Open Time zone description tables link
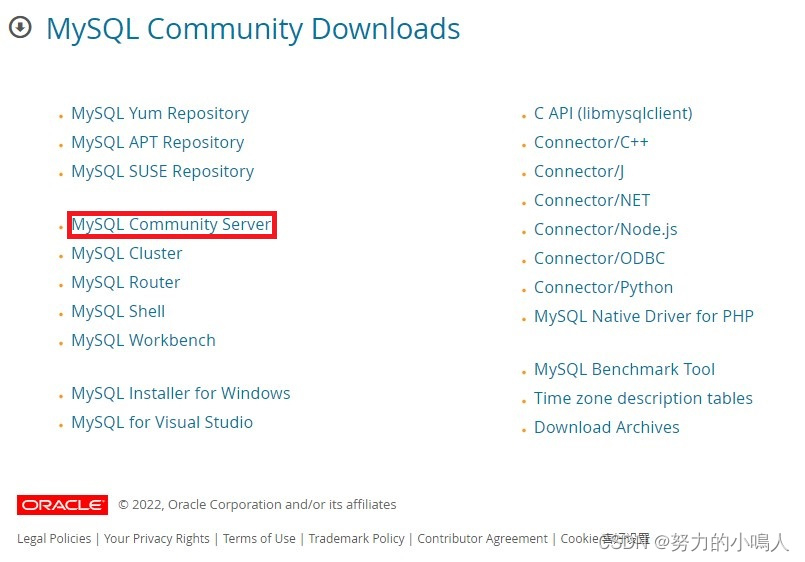Screen dimensions: 805x562 (x=643, y=398)
